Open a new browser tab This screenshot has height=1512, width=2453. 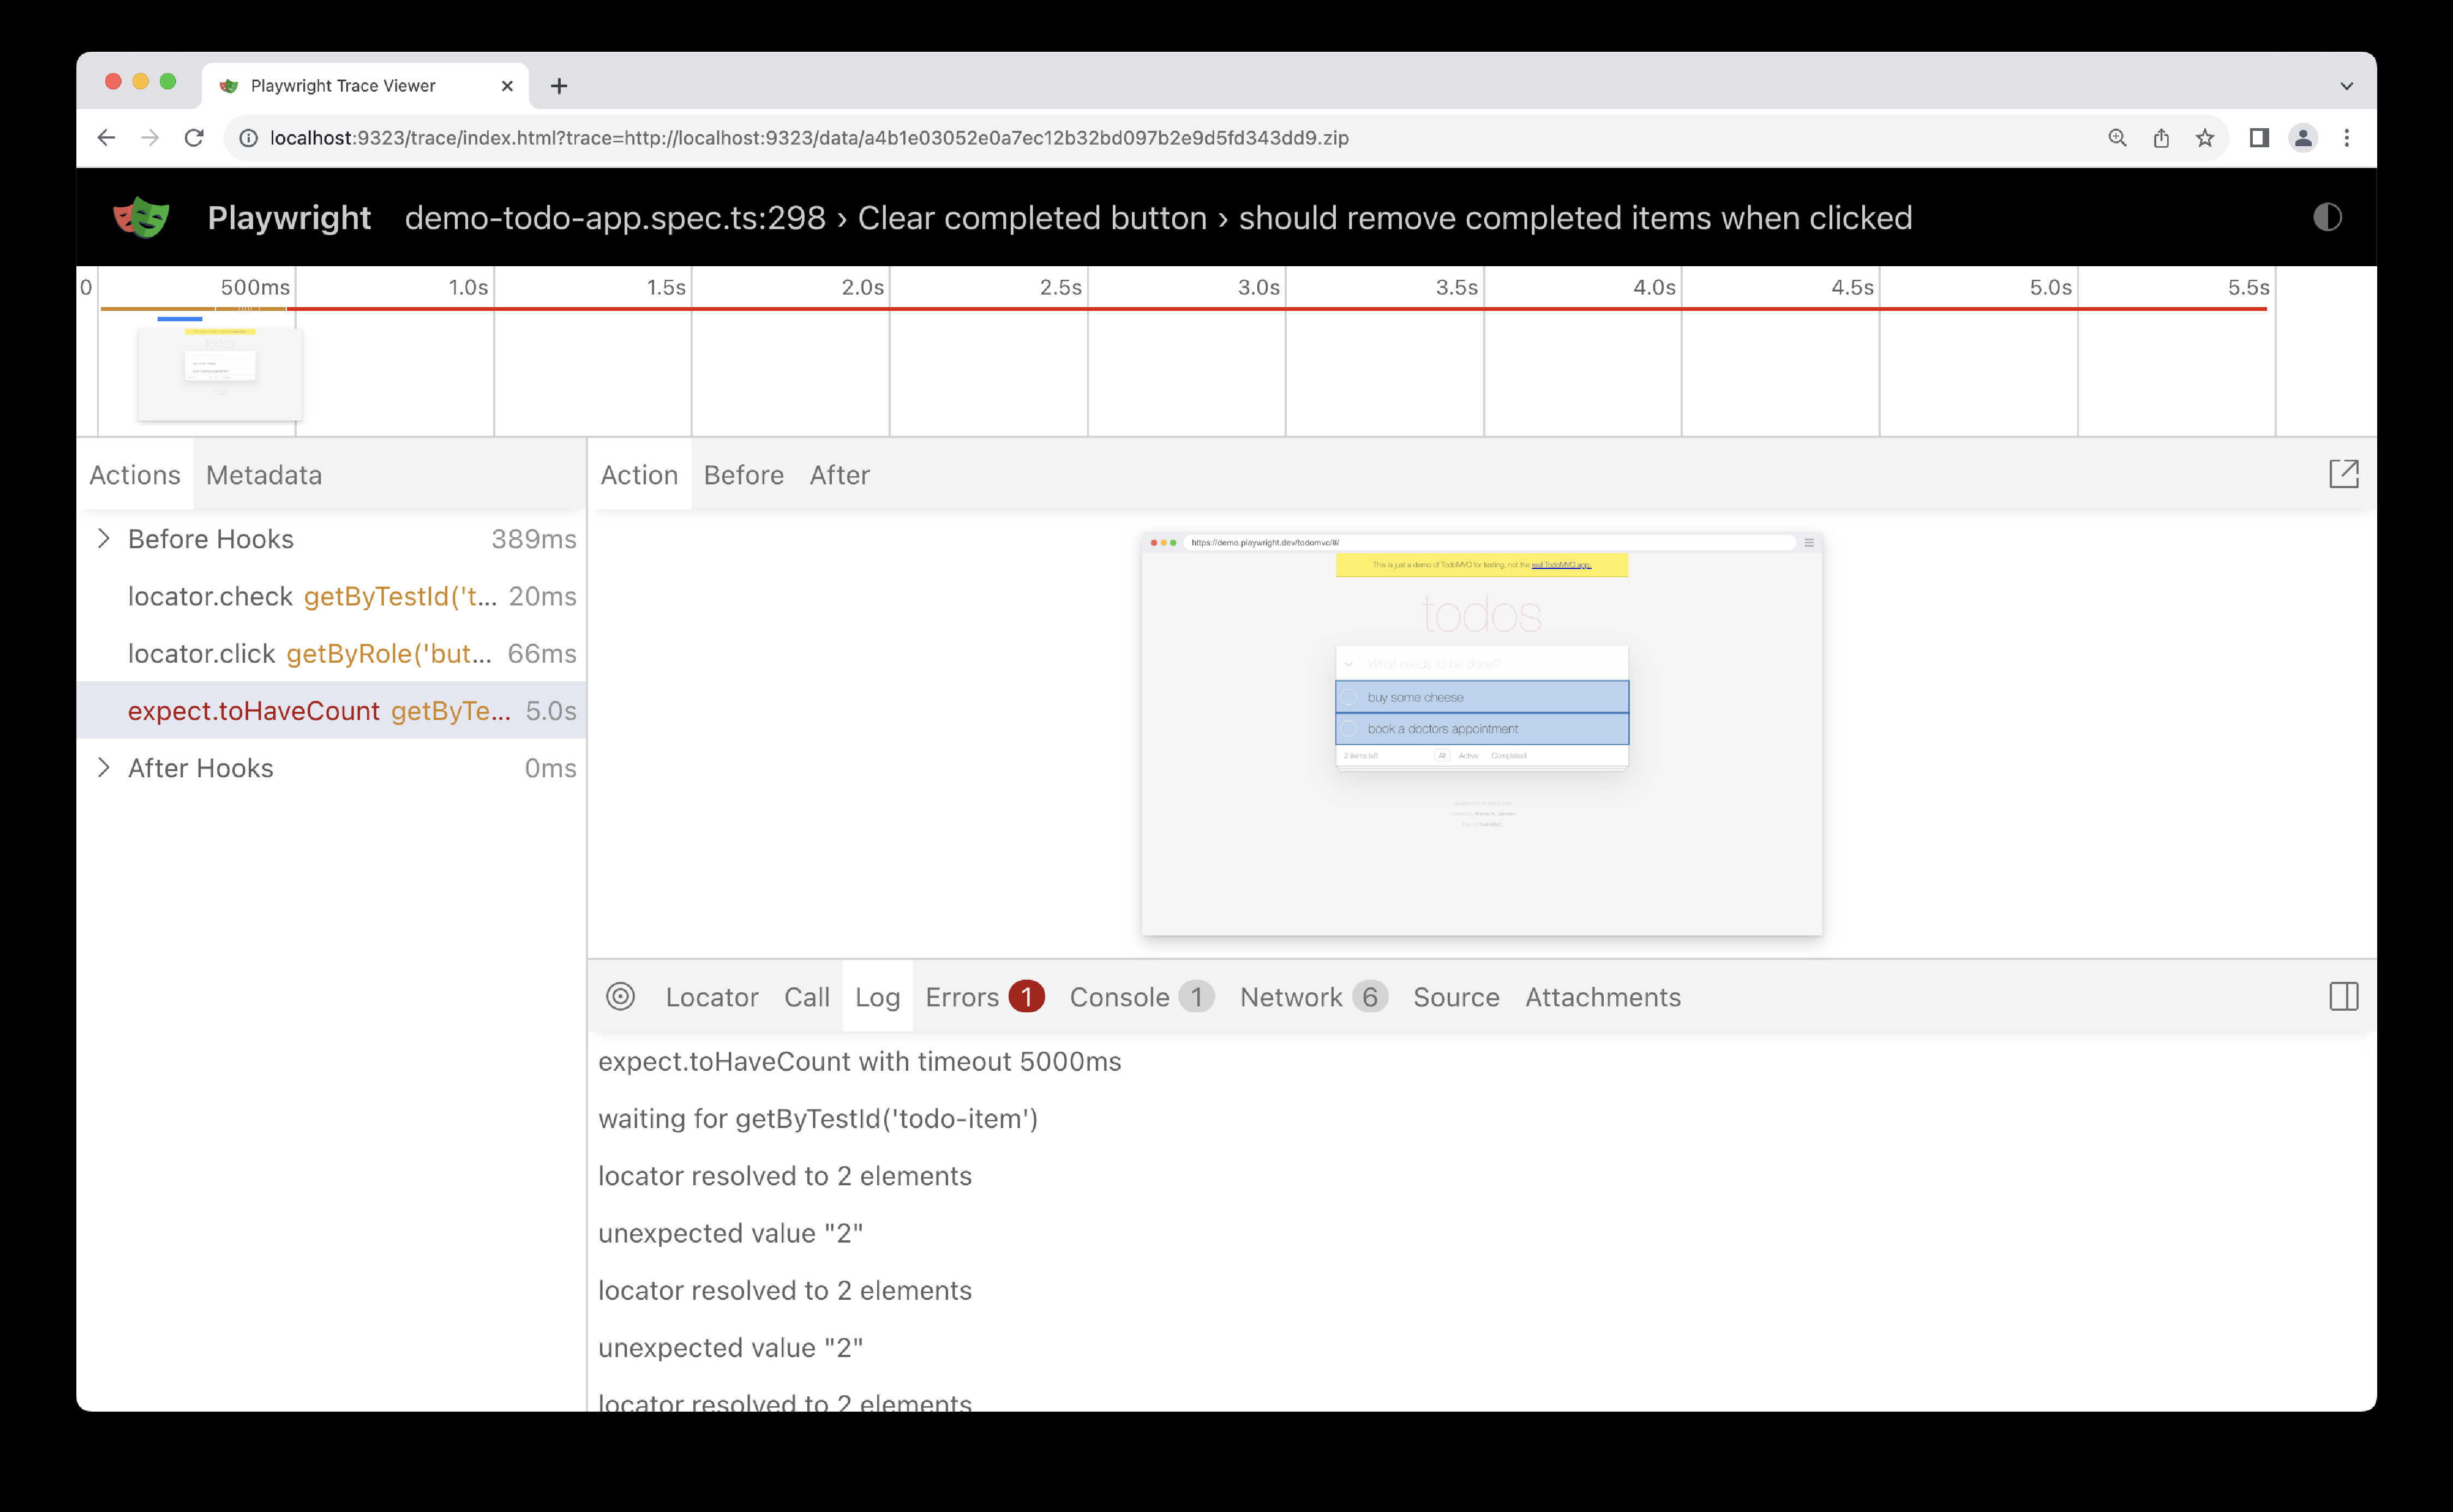(559, 86)
